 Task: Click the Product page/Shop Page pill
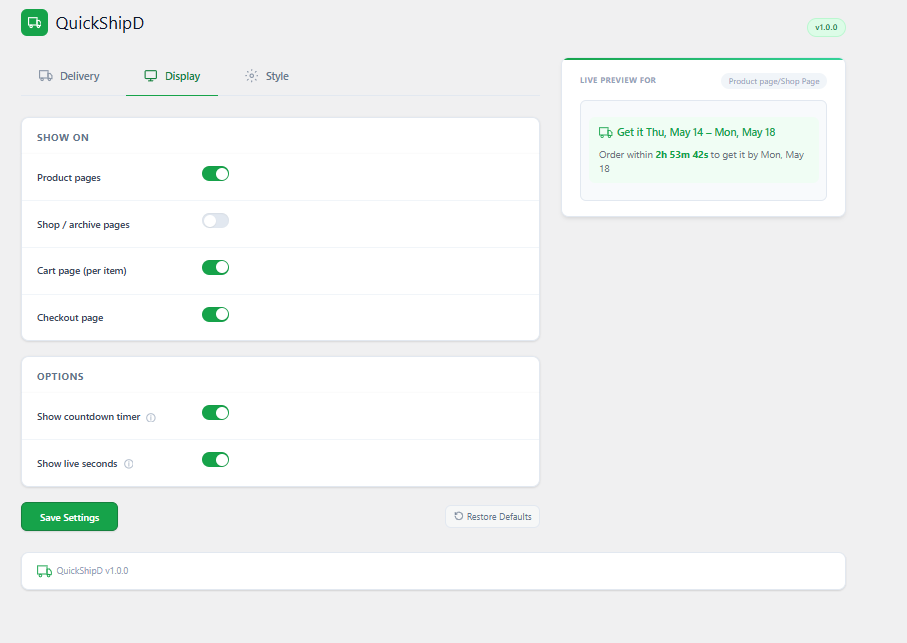click(x=773, y=81)
